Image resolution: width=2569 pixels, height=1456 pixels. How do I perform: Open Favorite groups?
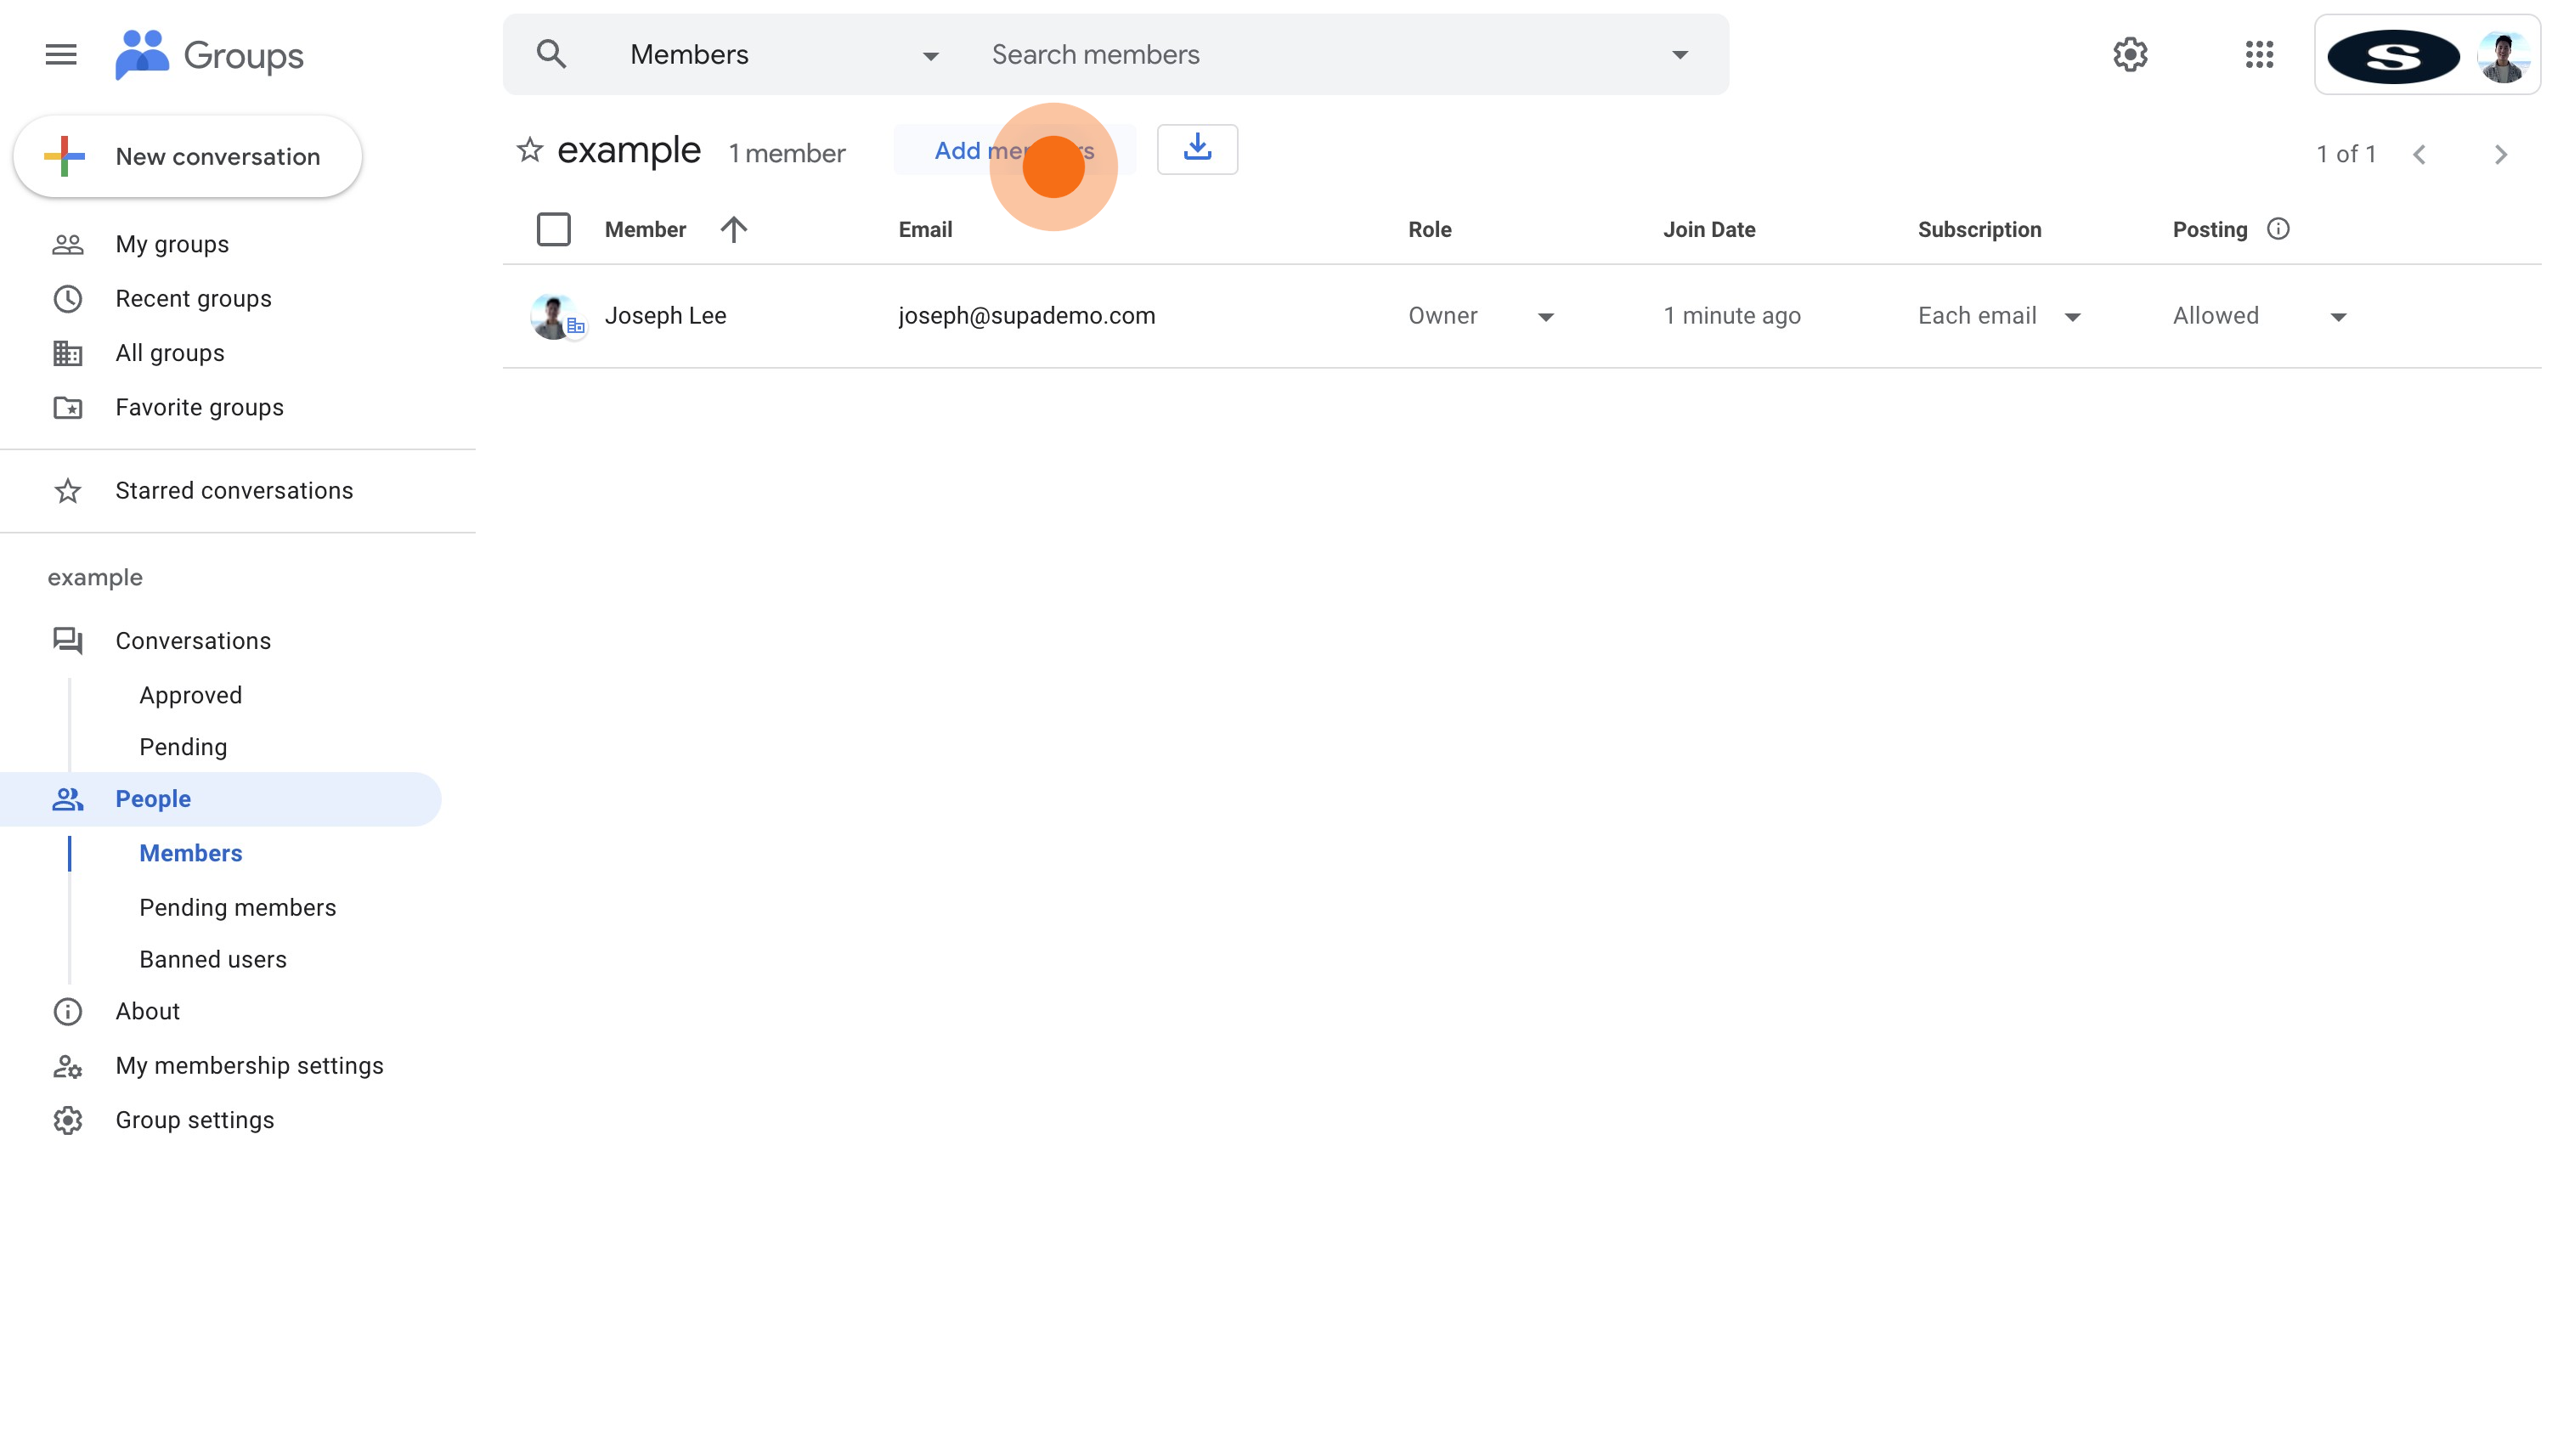pos(199,407)
